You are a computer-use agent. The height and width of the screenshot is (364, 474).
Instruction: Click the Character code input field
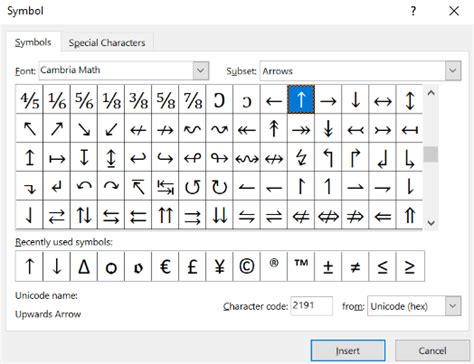[312, 306]
